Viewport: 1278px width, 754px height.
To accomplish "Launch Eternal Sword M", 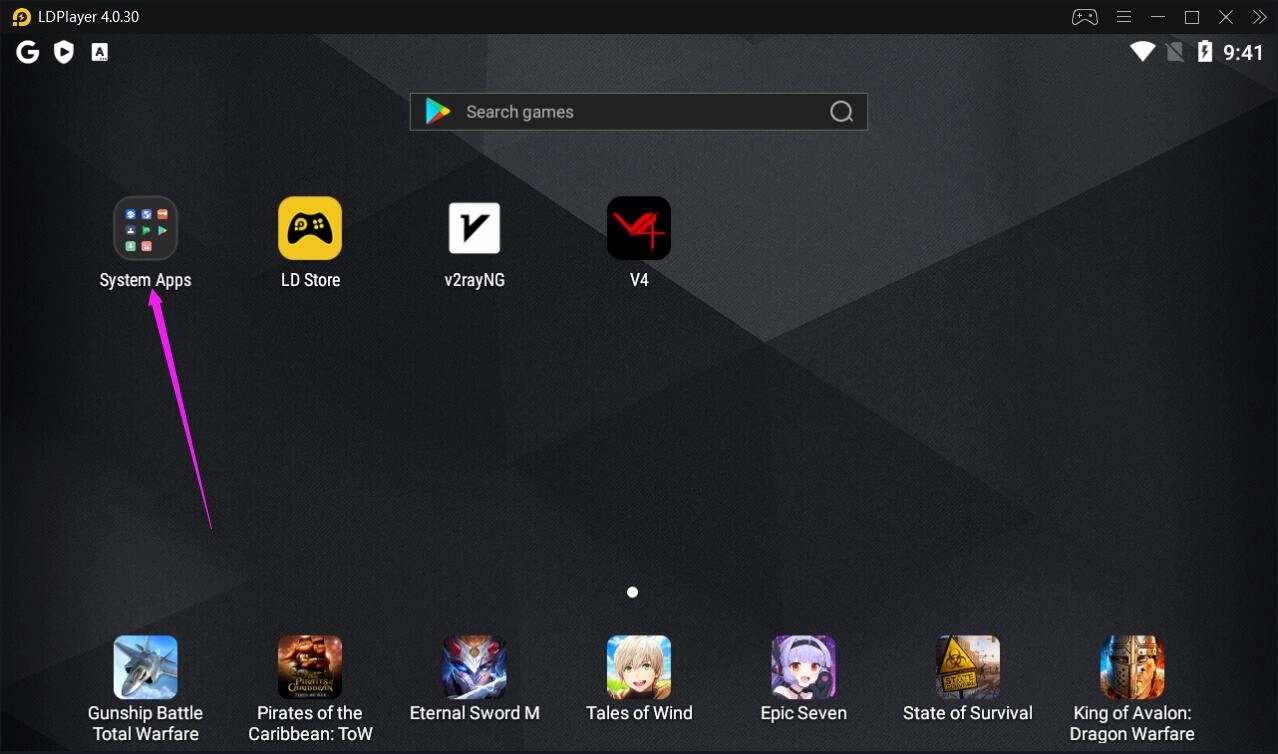I will point(474,666).
